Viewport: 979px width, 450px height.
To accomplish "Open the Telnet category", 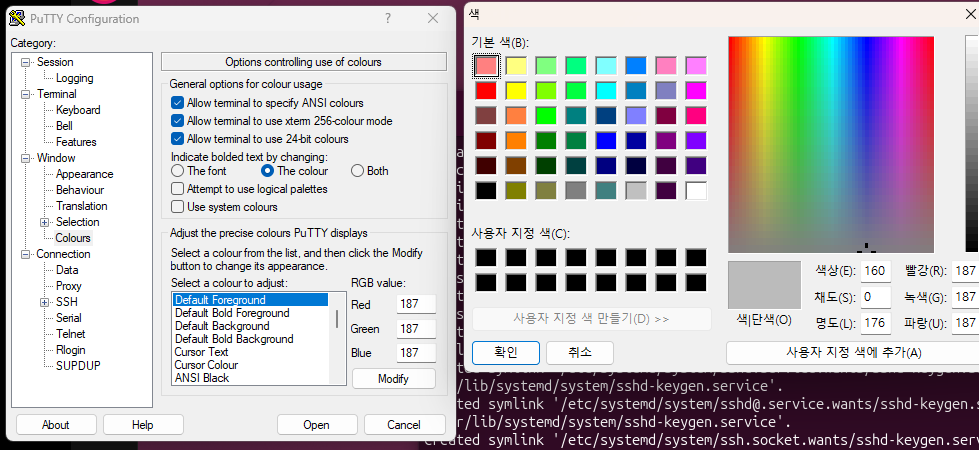I will (x=71, y=334).
